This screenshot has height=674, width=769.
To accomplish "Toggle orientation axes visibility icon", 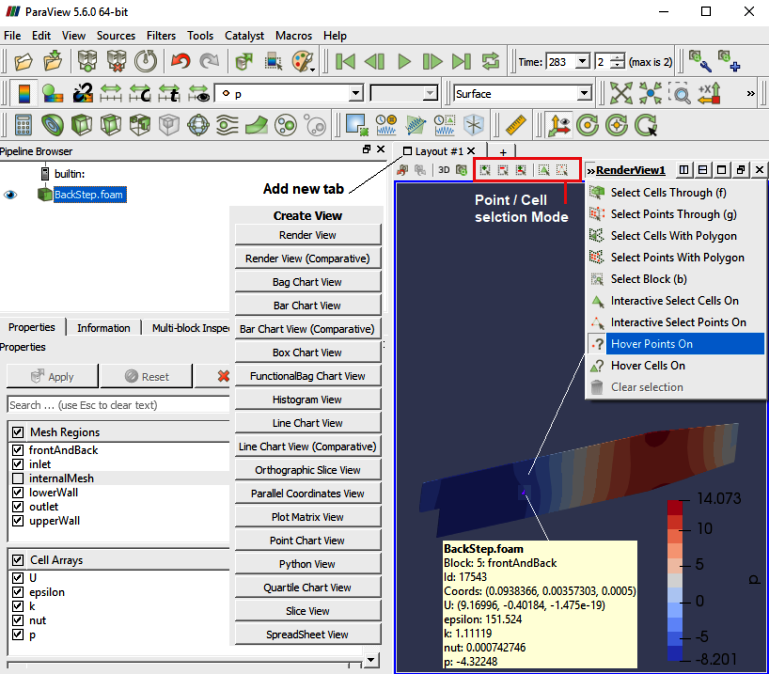I will tap(559, 125).
